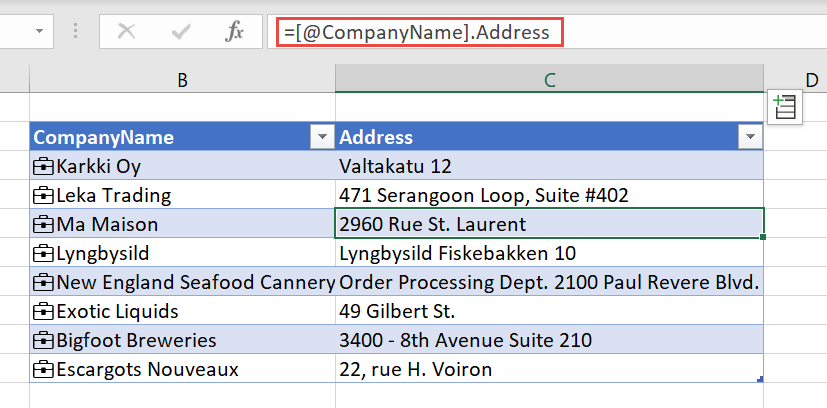The height and width of the screenshot is (408, 827).
Task: Click the table resize handle corner
Action: pos(760,380)
